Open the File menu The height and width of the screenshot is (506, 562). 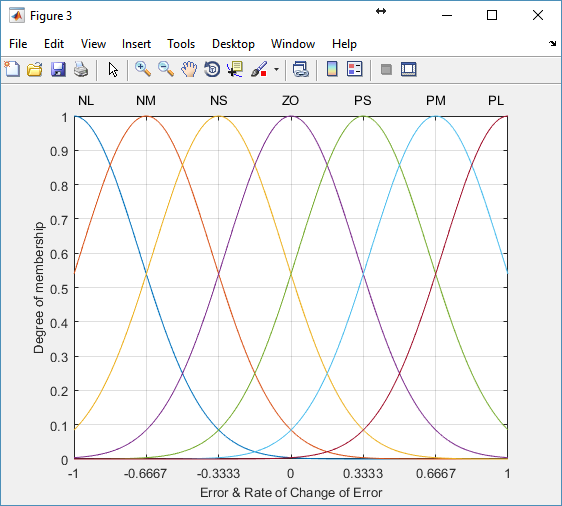point(18,44)
